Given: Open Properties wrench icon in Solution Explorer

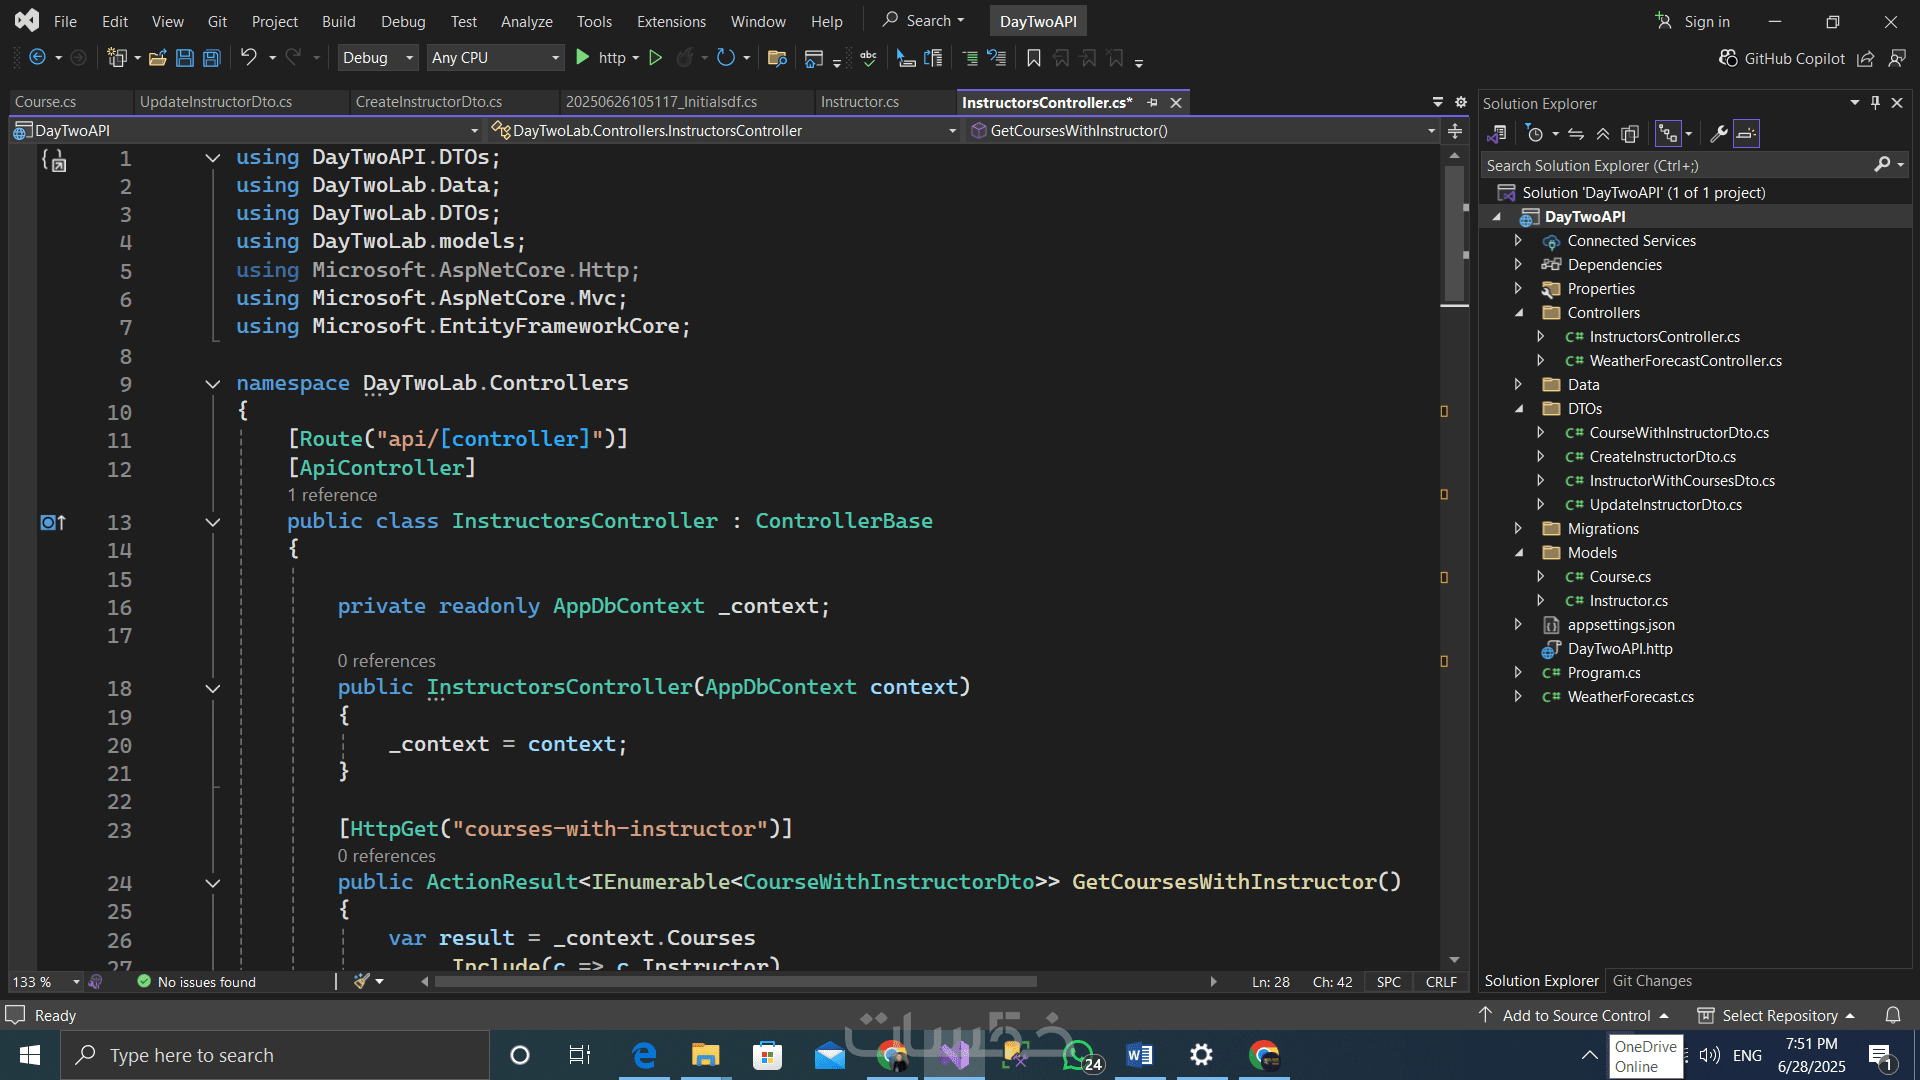Looking at the screenshot, I should click(x=1719, y=134).
